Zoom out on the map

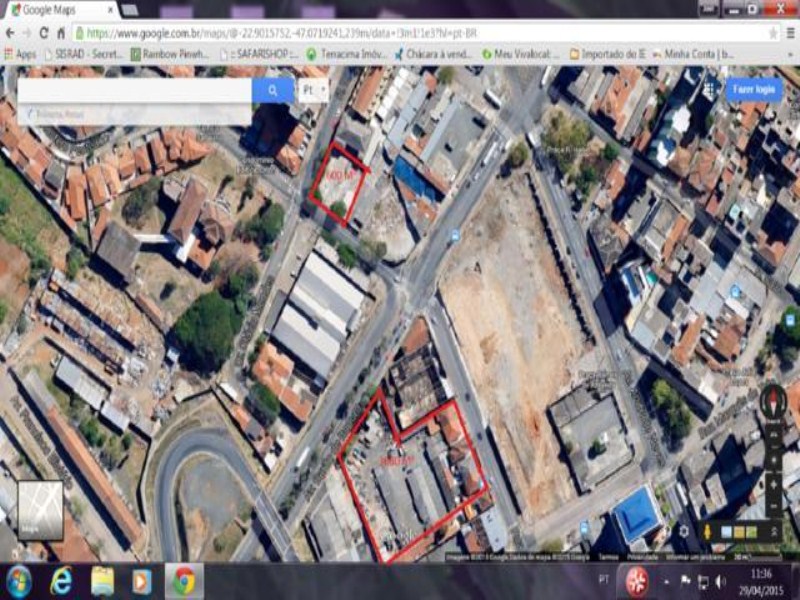(774, 505)
